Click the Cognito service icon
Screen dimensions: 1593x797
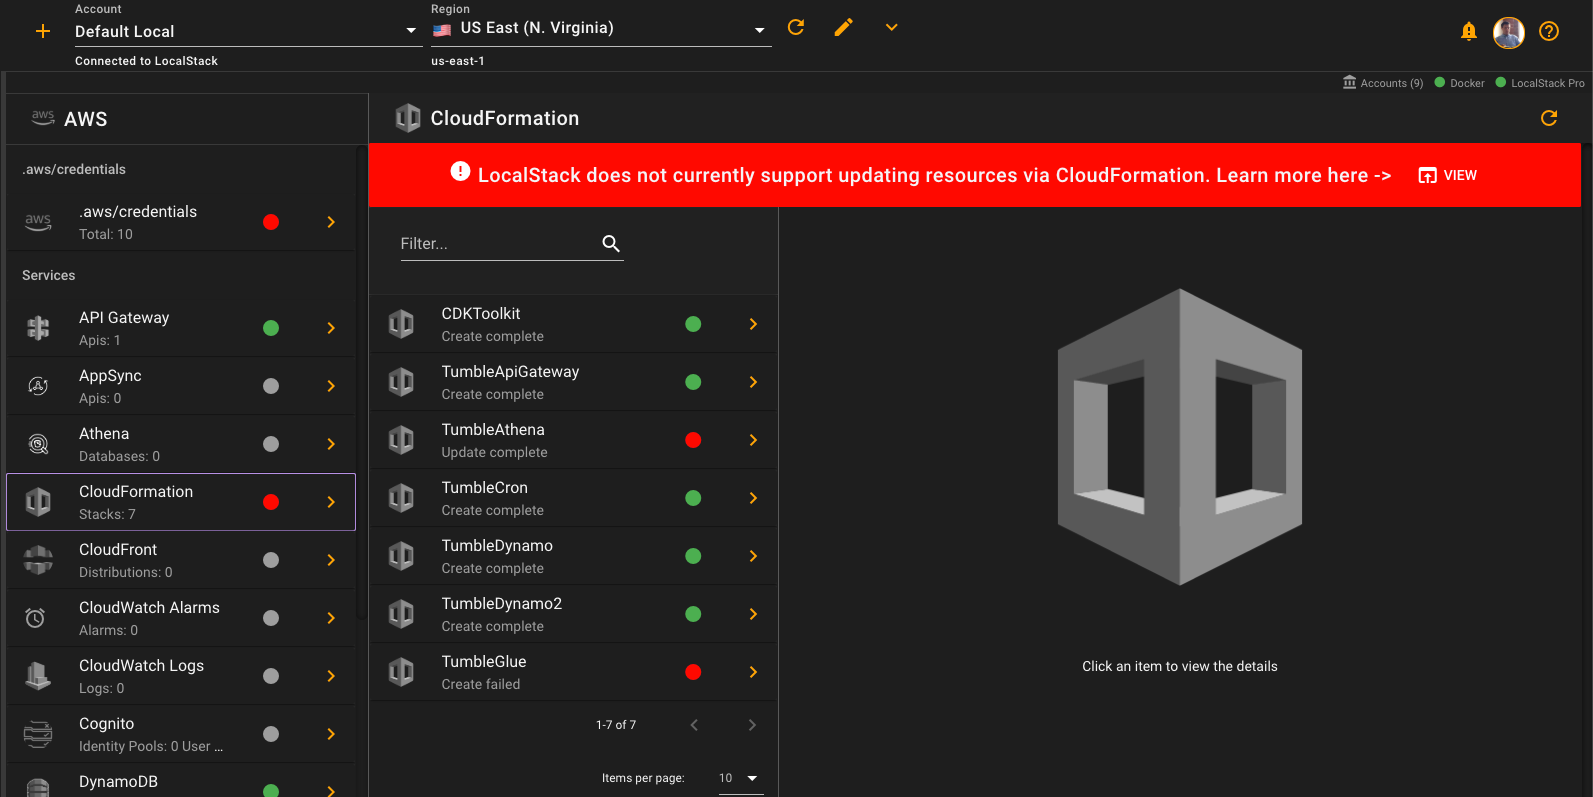pos(38,734)
